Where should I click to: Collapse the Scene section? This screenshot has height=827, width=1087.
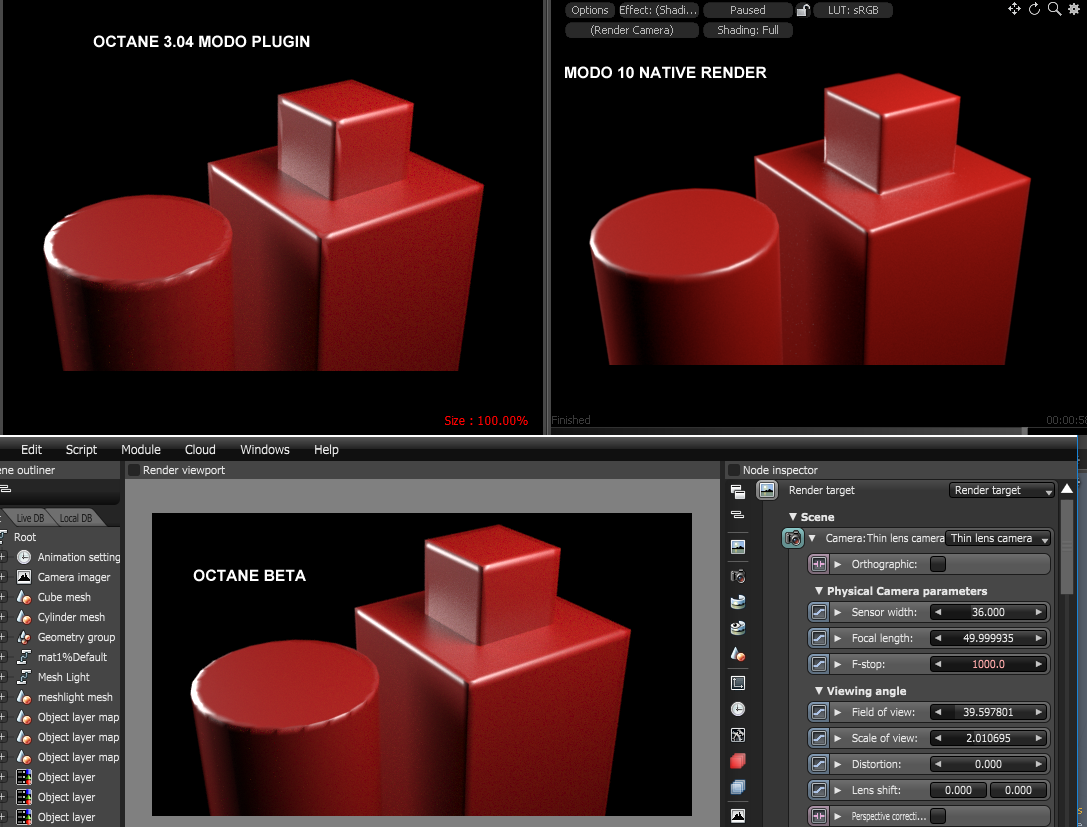[x=792, y=517]
